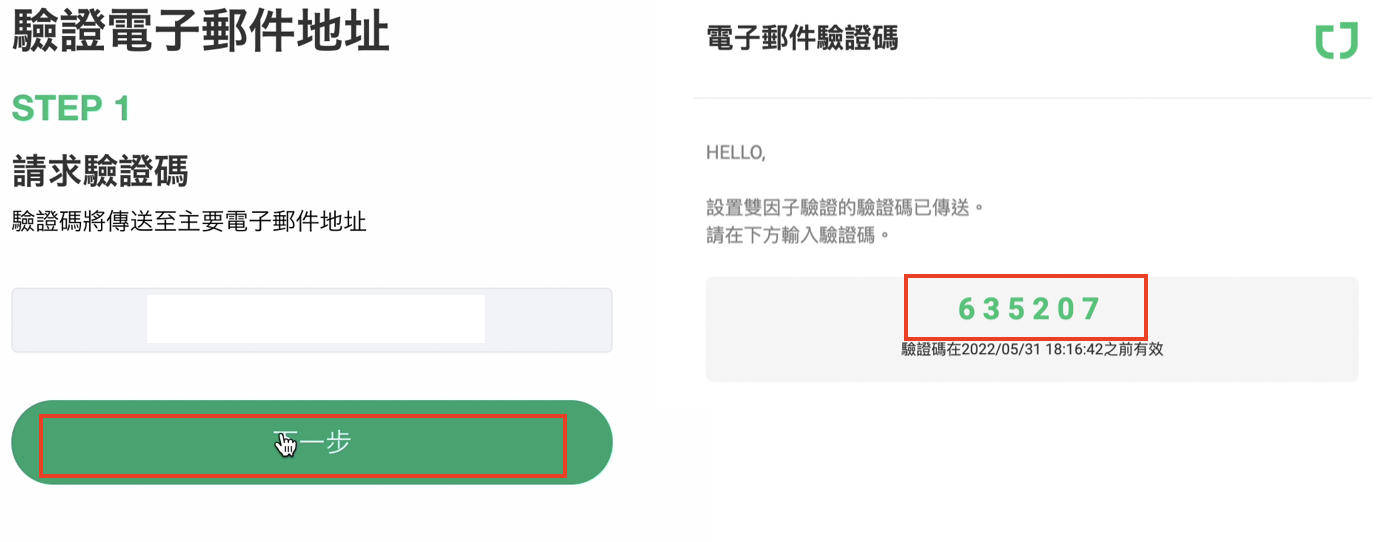Viewport: 1390px width, 542px height.
Task: Click the first digit 6 of the code
Action: [966, 310]
